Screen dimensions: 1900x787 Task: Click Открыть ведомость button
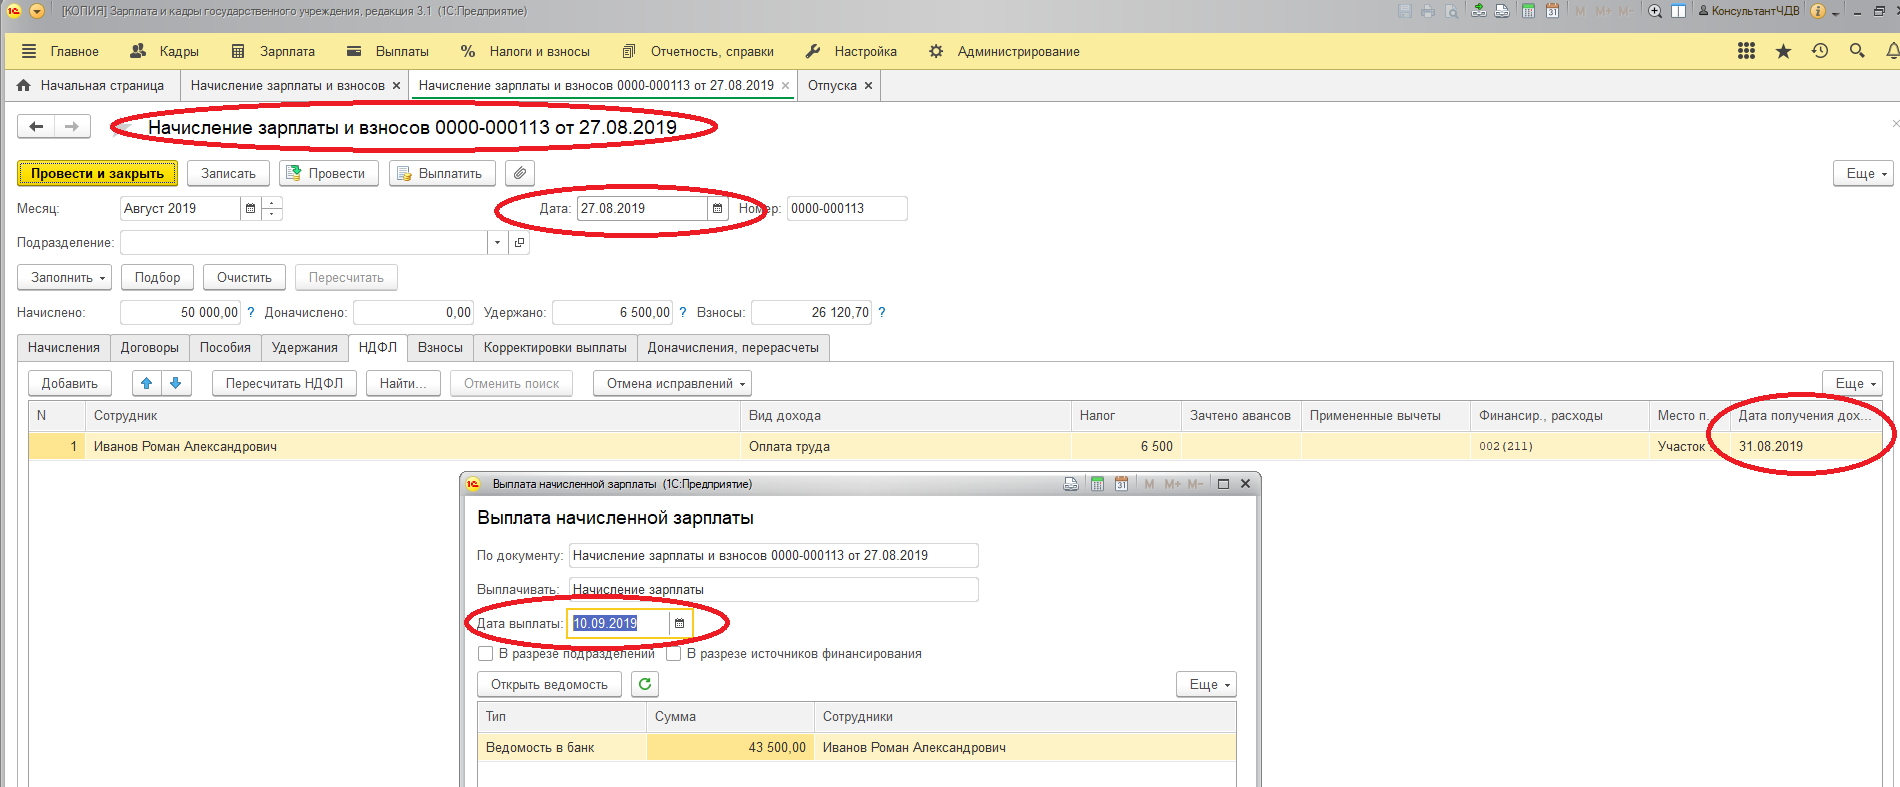pos(549,684)
